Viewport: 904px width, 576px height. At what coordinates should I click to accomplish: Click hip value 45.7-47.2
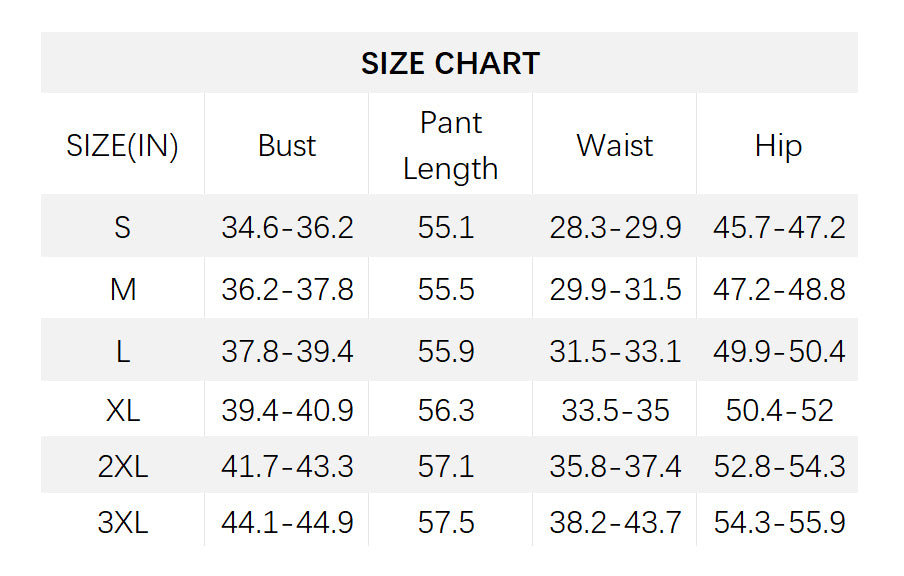pos(778,228)
